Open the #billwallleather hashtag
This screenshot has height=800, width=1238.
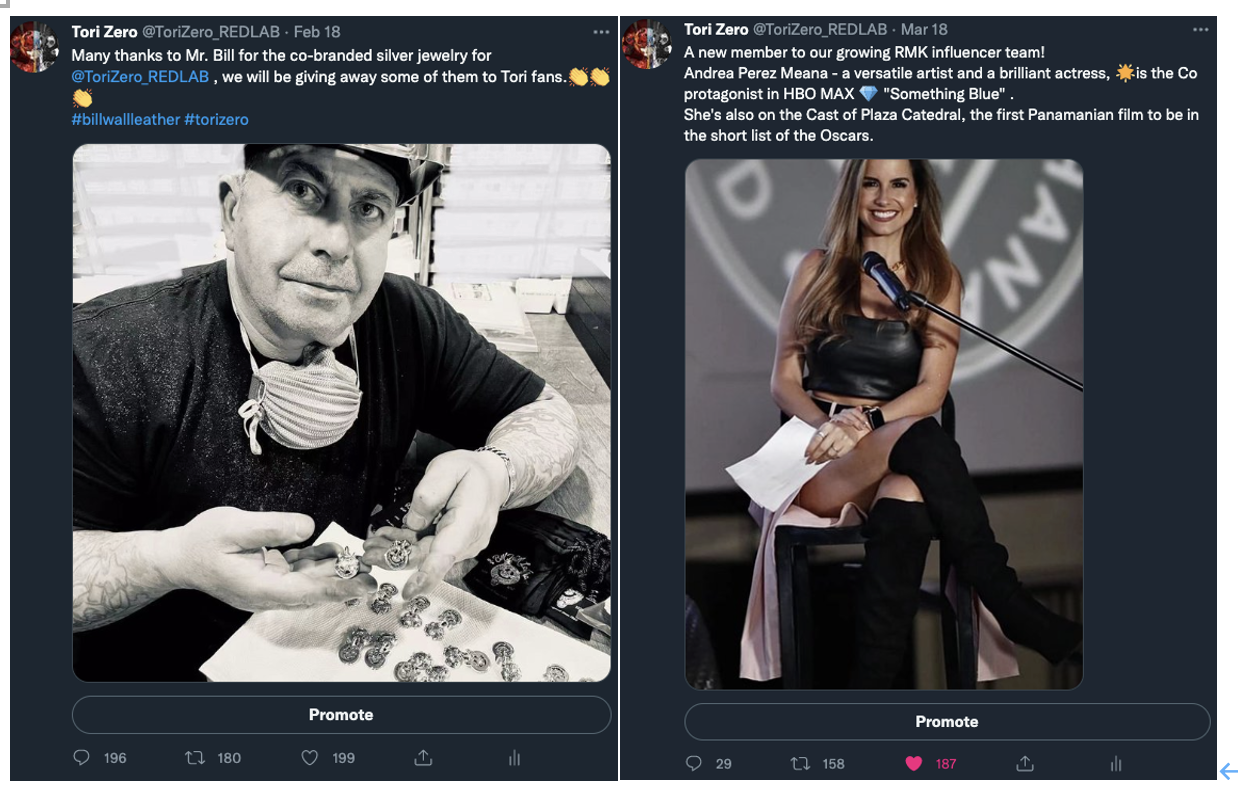tap(125, 119)
